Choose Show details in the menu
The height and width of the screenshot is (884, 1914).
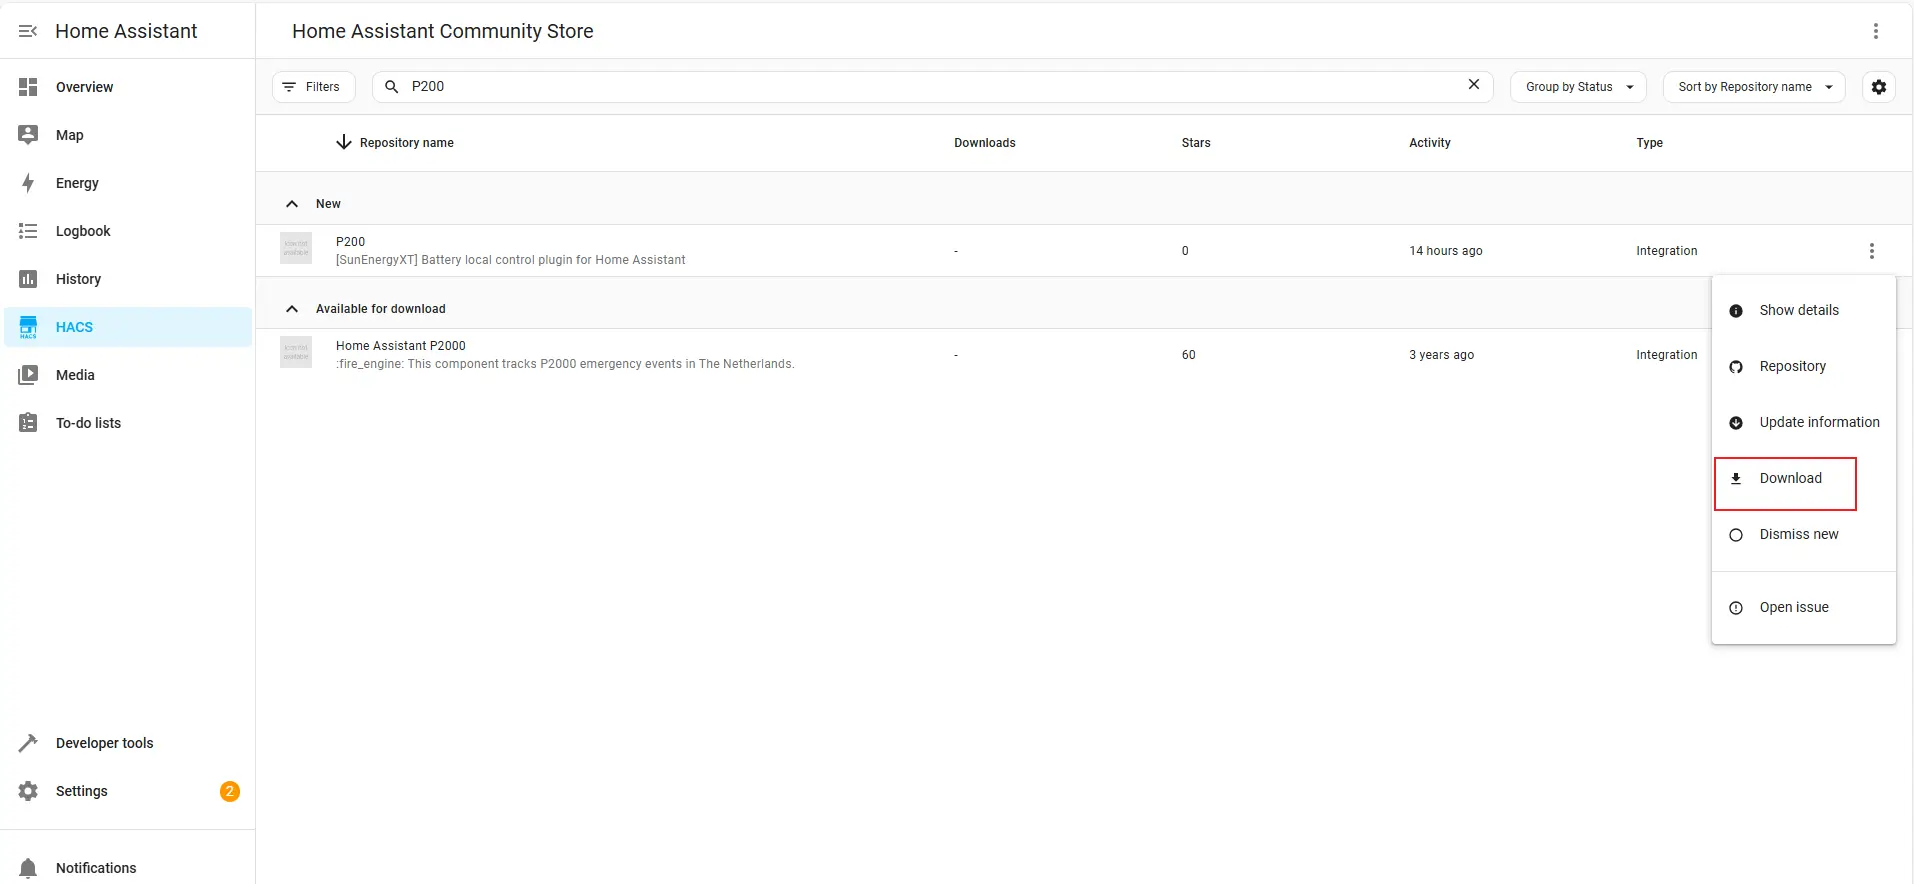tap(1798, 311)
